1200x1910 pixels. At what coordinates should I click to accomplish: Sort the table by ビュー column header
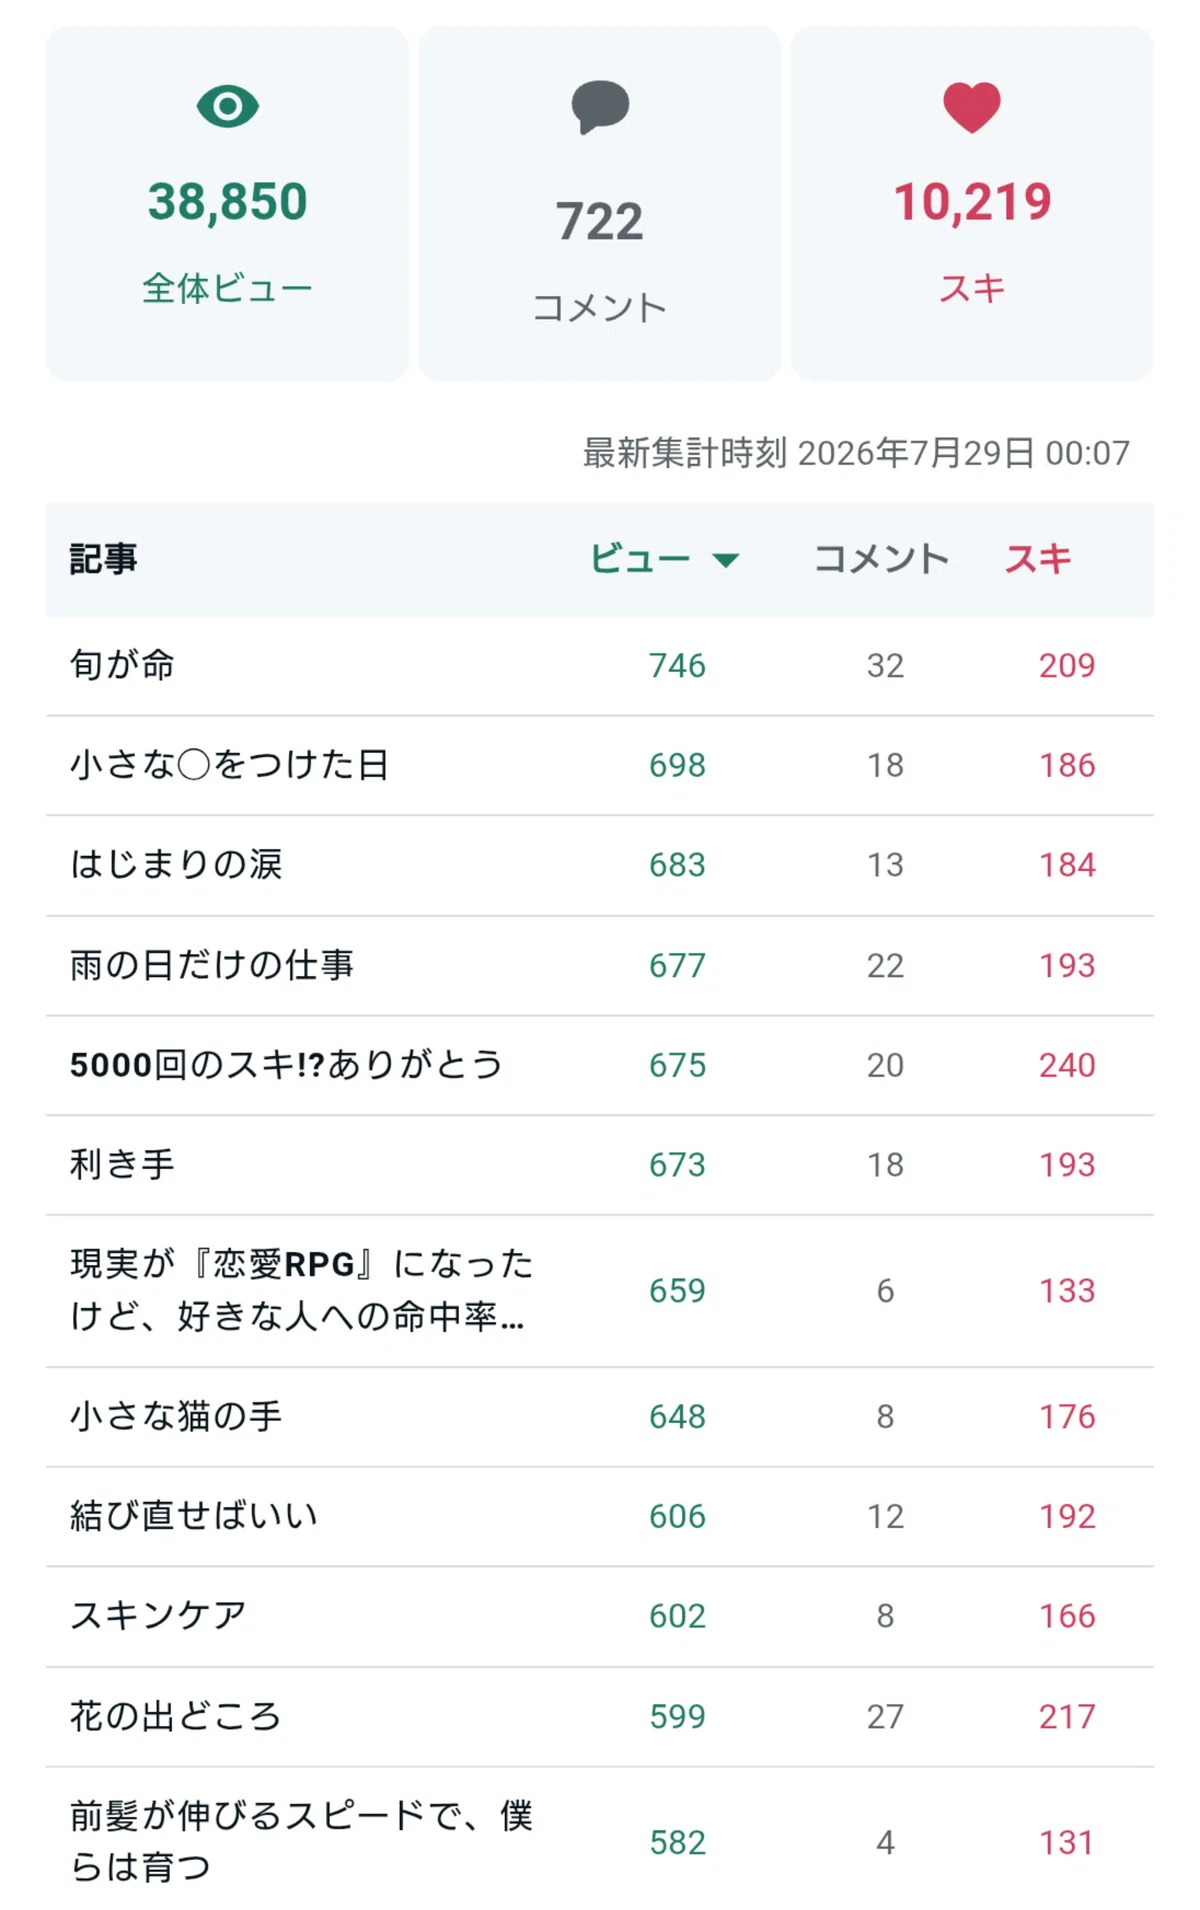[x=640, y=559]
